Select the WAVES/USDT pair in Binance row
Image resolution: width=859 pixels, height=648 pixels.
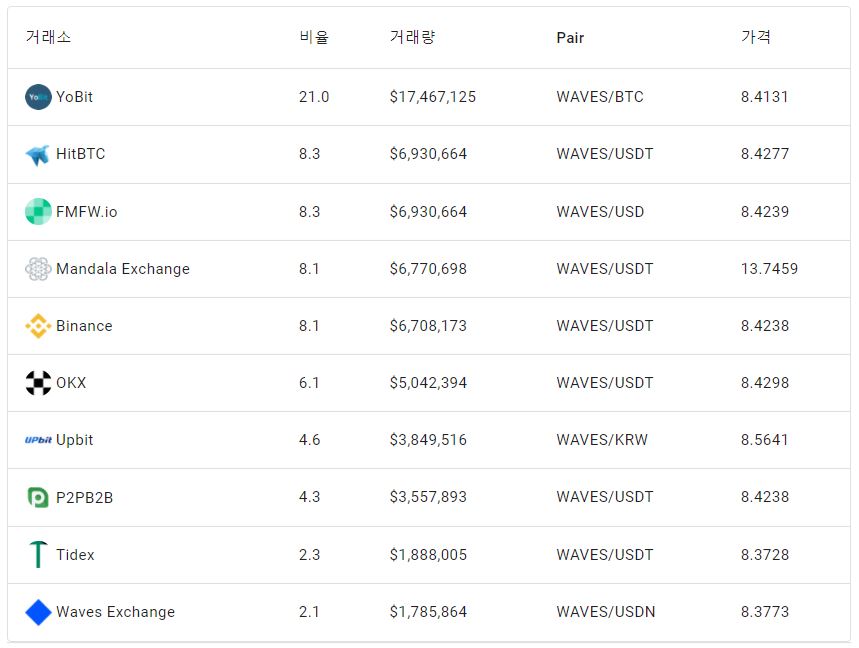[x=605, y=326]
